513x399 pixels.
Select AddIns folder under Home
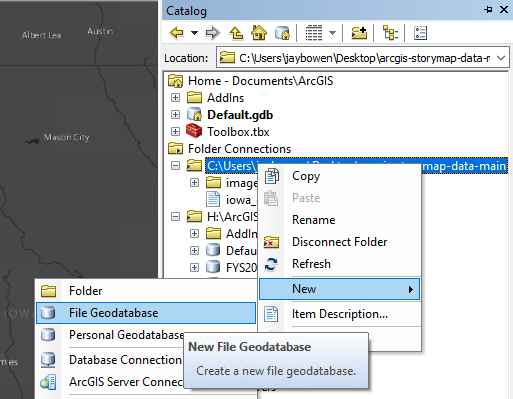(x=225, y=98)
